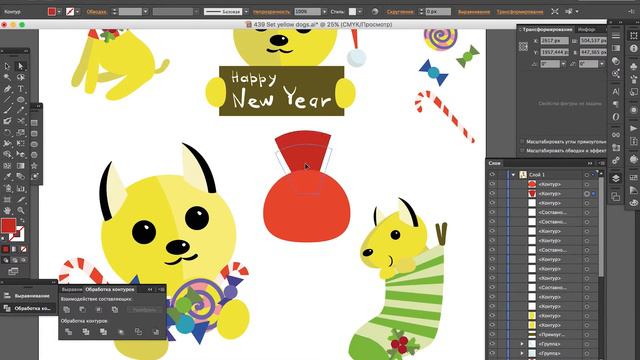Open the collapsed Обработка ко... panel entry
Viewport: 640px width, 360px height.
click(28, 309)
